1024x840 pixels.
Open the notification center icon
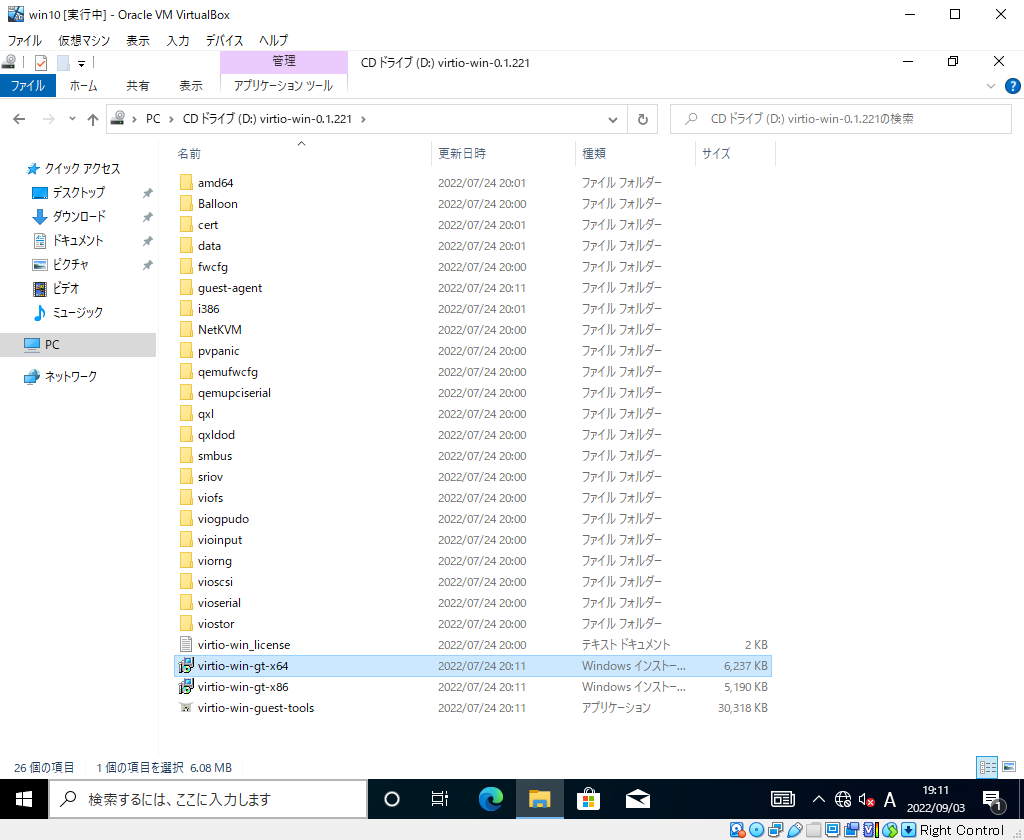[993, 800]
